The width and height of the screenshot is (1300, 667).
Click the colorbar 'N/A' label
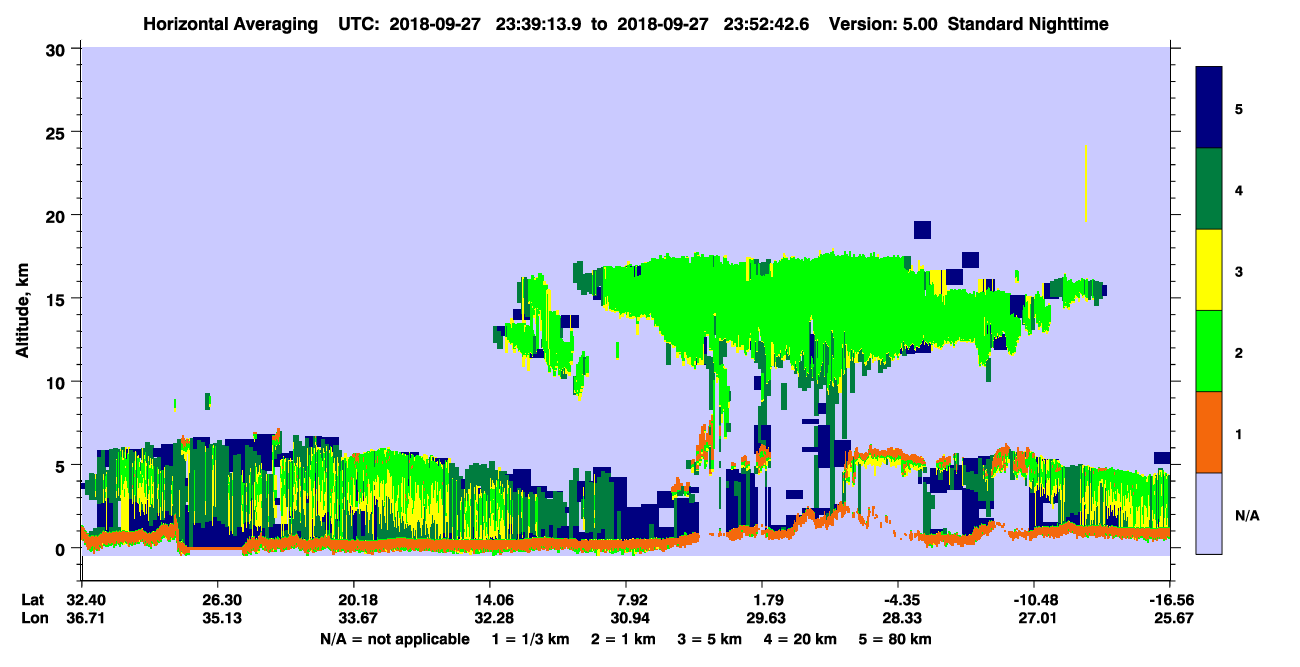(1247, 515)
